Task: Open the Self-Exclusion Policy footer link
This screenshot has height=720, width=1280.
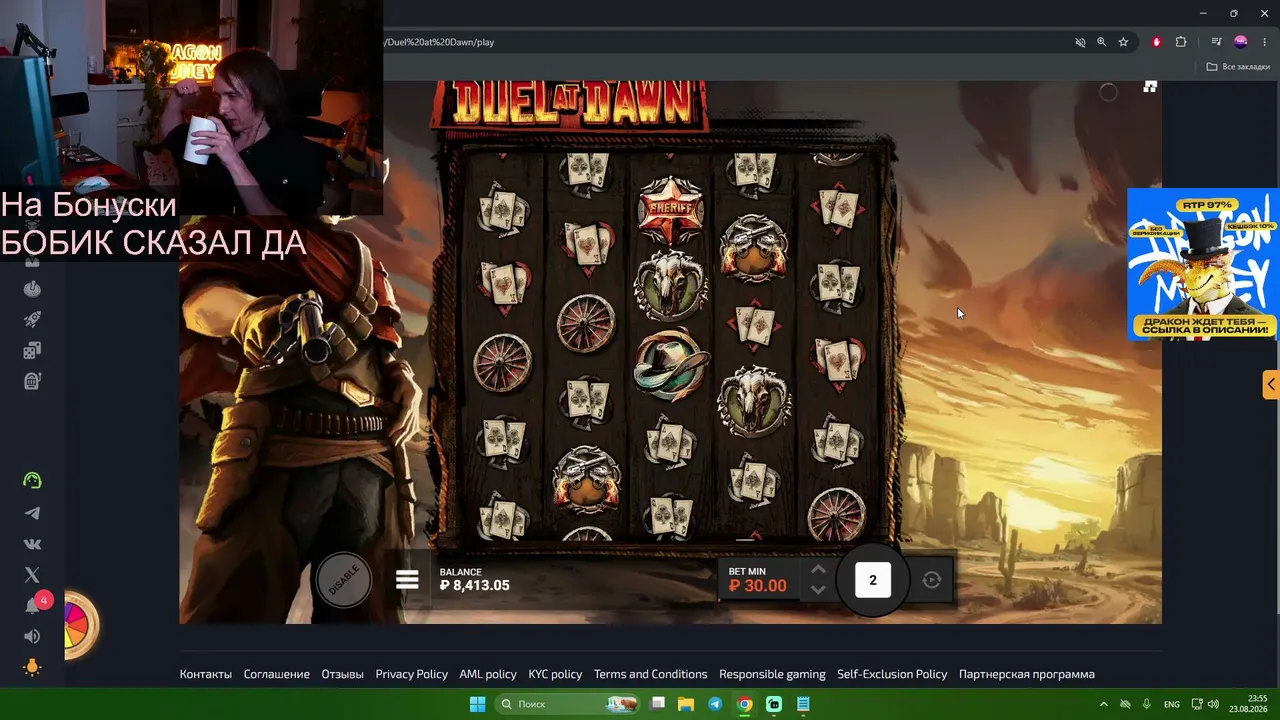Action: coord(892,674)
